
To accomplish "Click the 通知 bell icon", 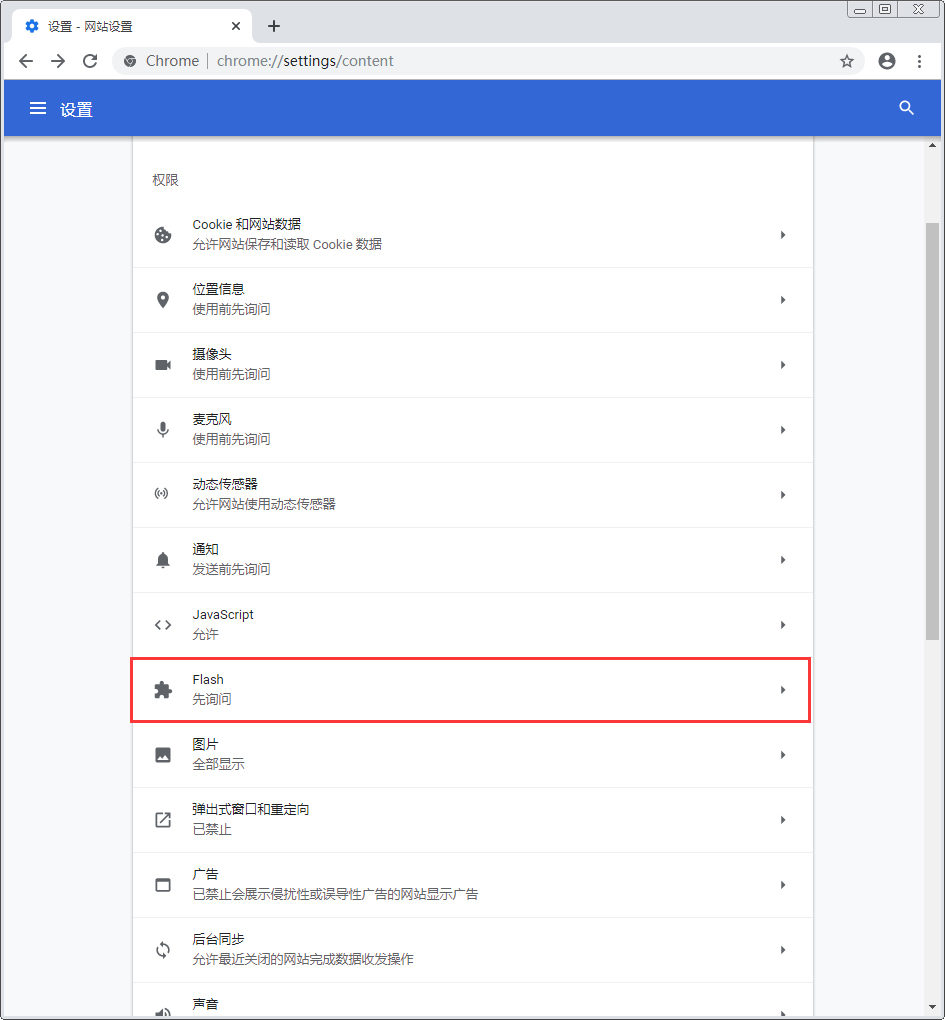I will [x=162, y=559].
